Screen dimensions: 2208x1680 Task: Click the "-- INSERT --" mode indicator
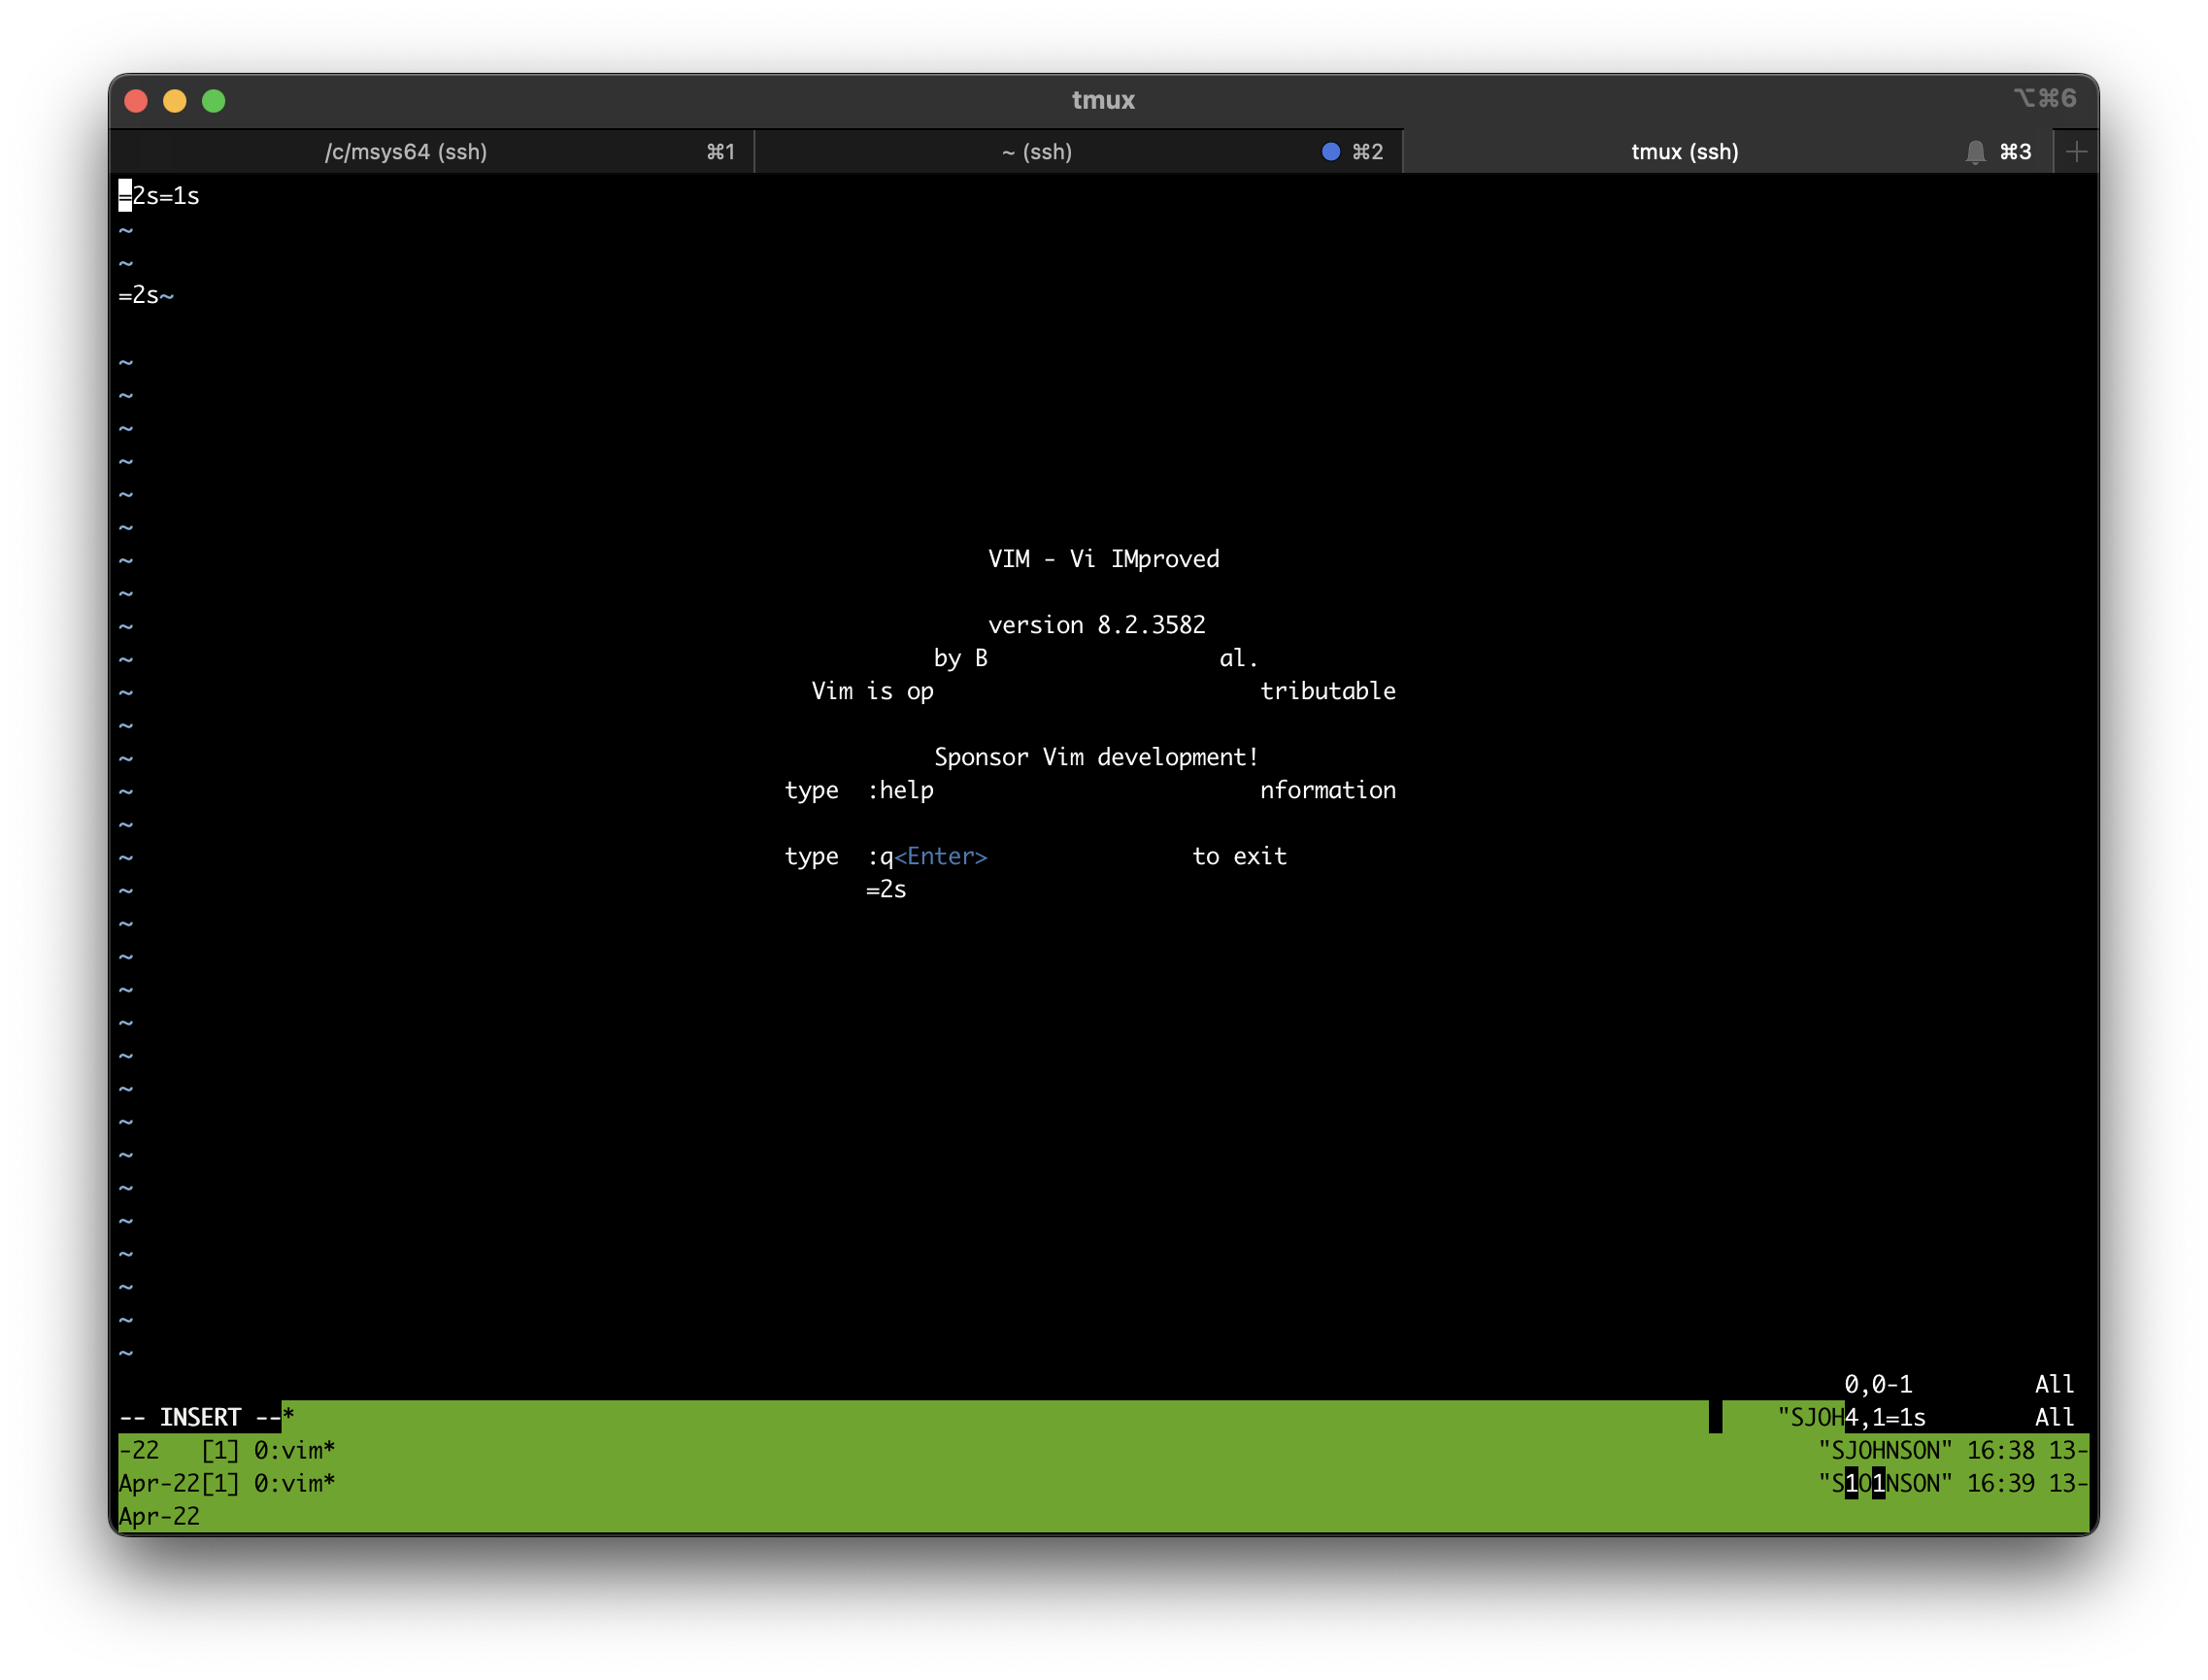[200, 1417]
